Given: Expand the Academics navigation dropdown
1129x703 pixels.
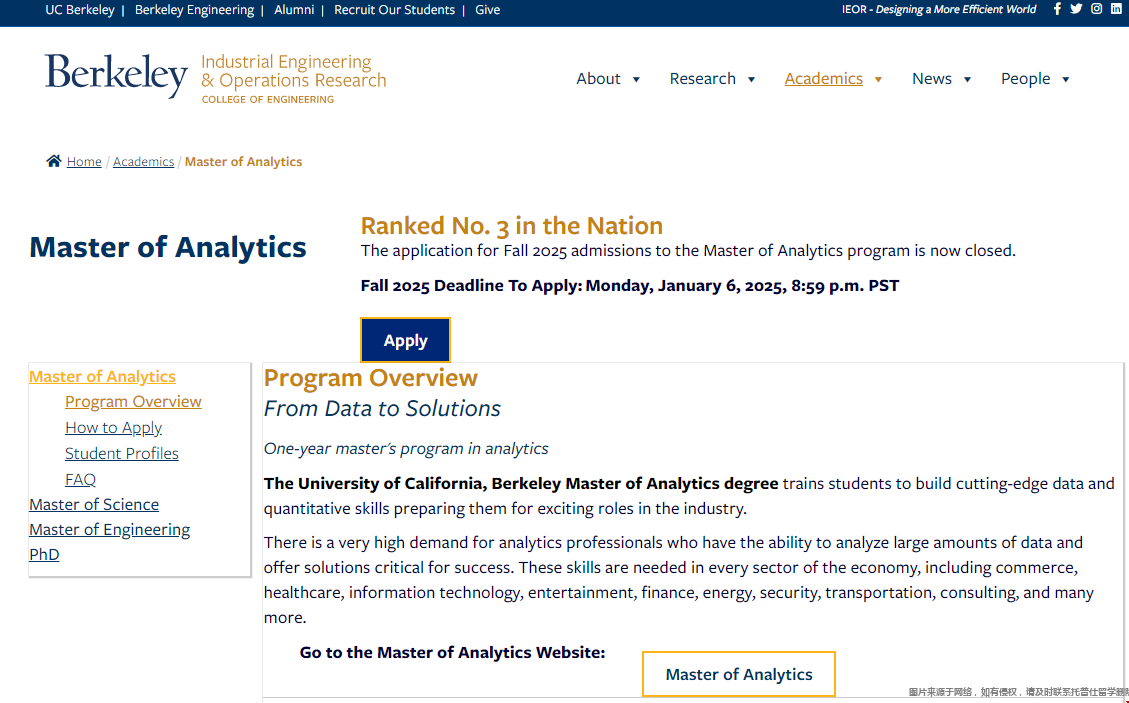Looking at the screenshot, I should (x=833, y=78).
